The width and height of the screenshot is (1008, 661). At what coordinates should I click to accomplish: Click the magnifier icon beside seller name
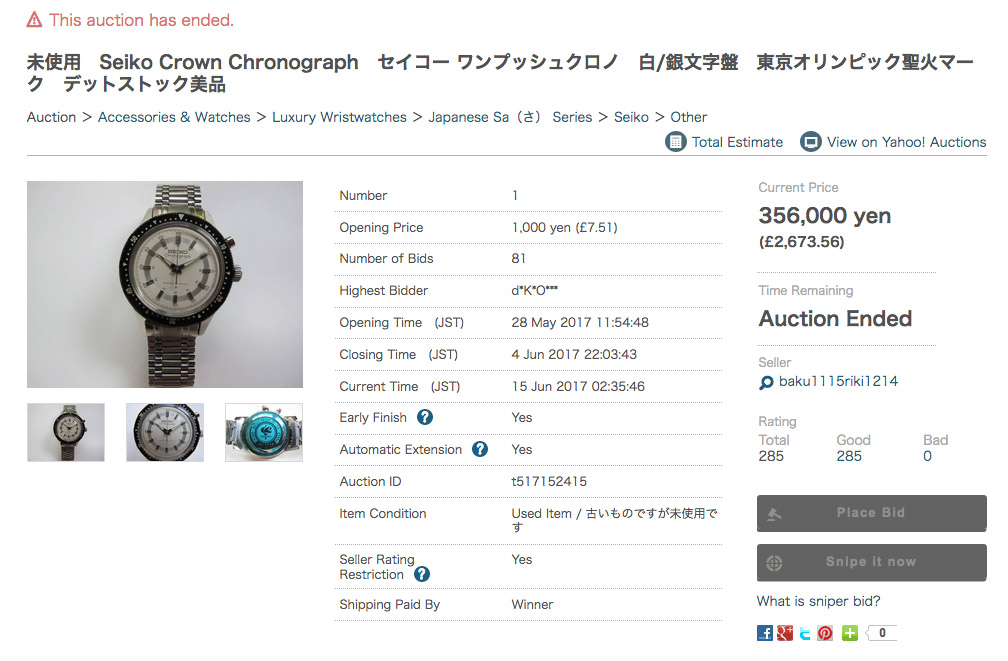pyautogui.click(x=767, y=383)
